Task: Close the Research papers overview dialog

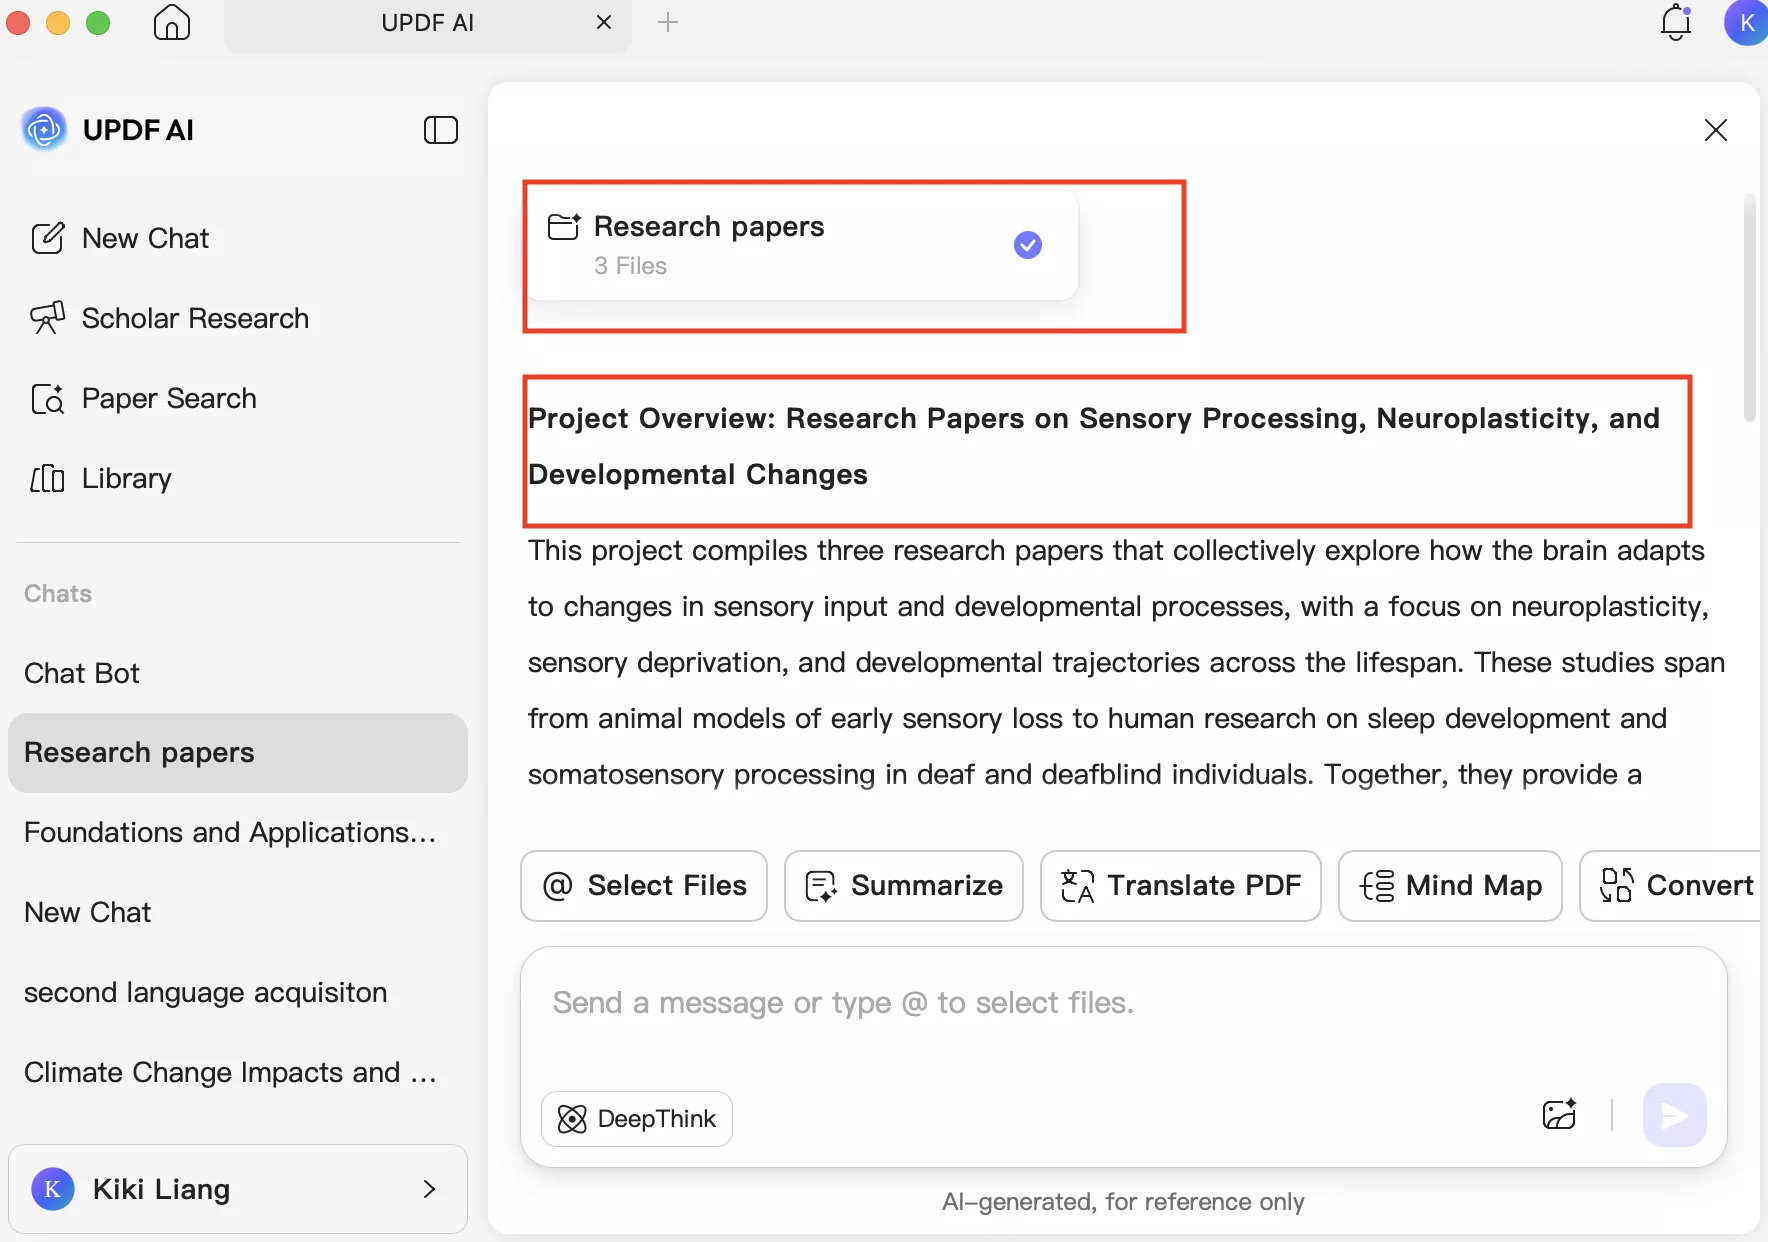Action: (x=1716, y=130)
